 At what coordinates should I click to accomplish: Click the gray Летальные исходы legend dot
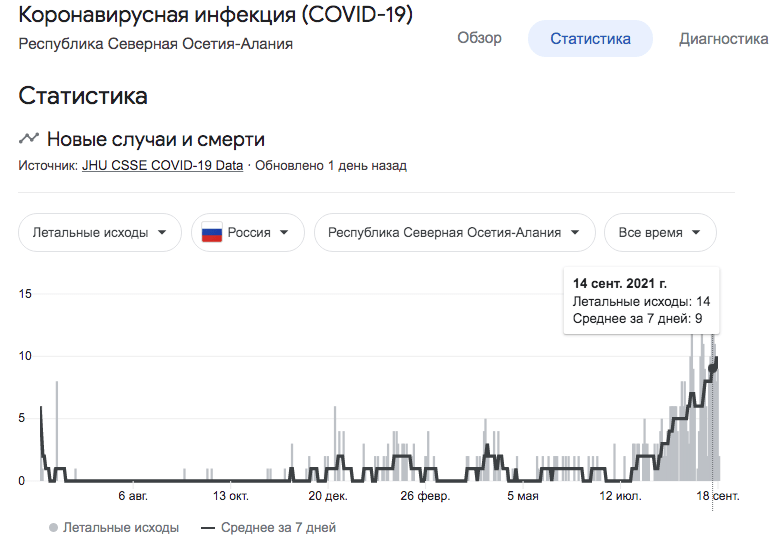(x=52, y=527)
